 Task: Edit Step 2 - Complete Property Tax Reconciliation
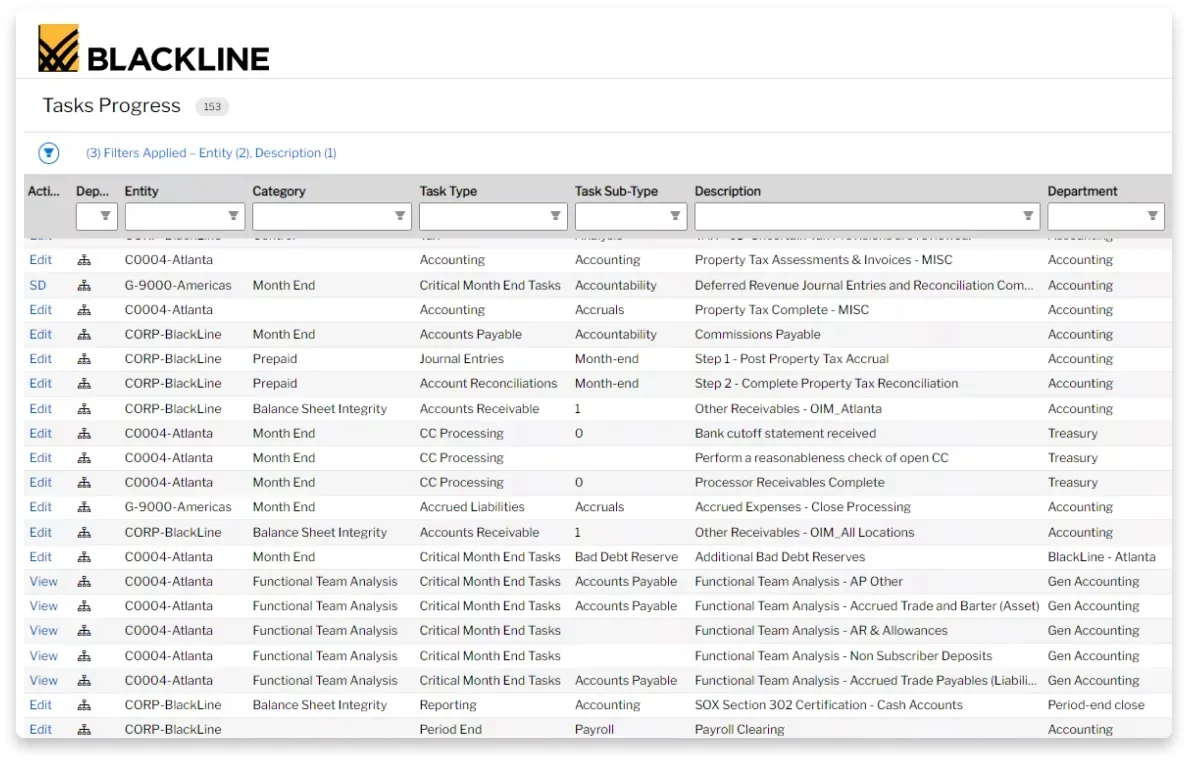click(40, 383)
